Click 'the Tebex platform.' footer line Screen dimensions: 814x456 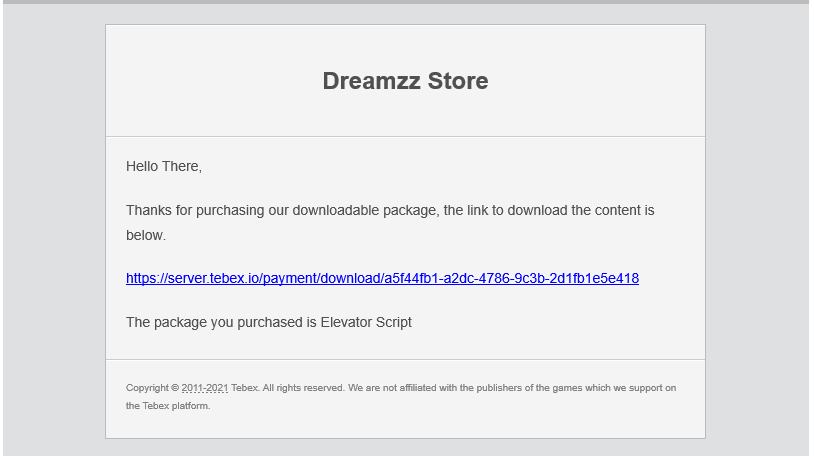(x=168, y=406)
